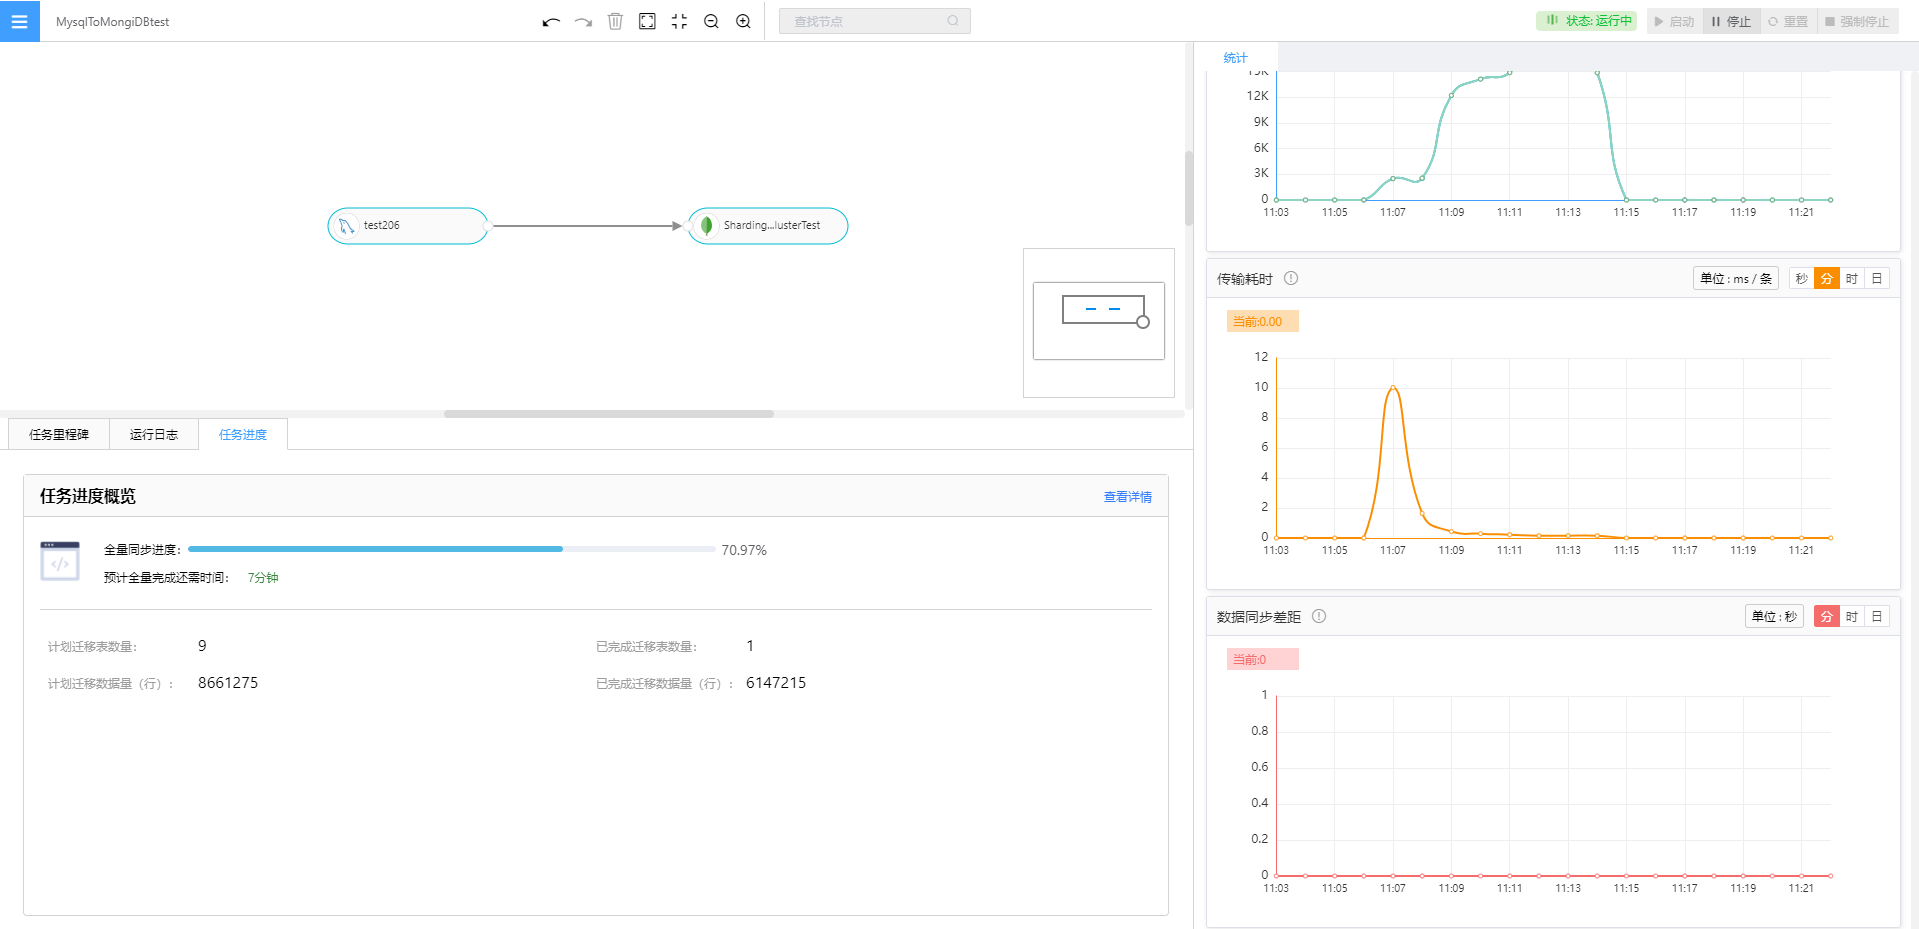1919x929 pixels.
Task: Click the 状态: 运行中 status badge
Action: 1586,21
